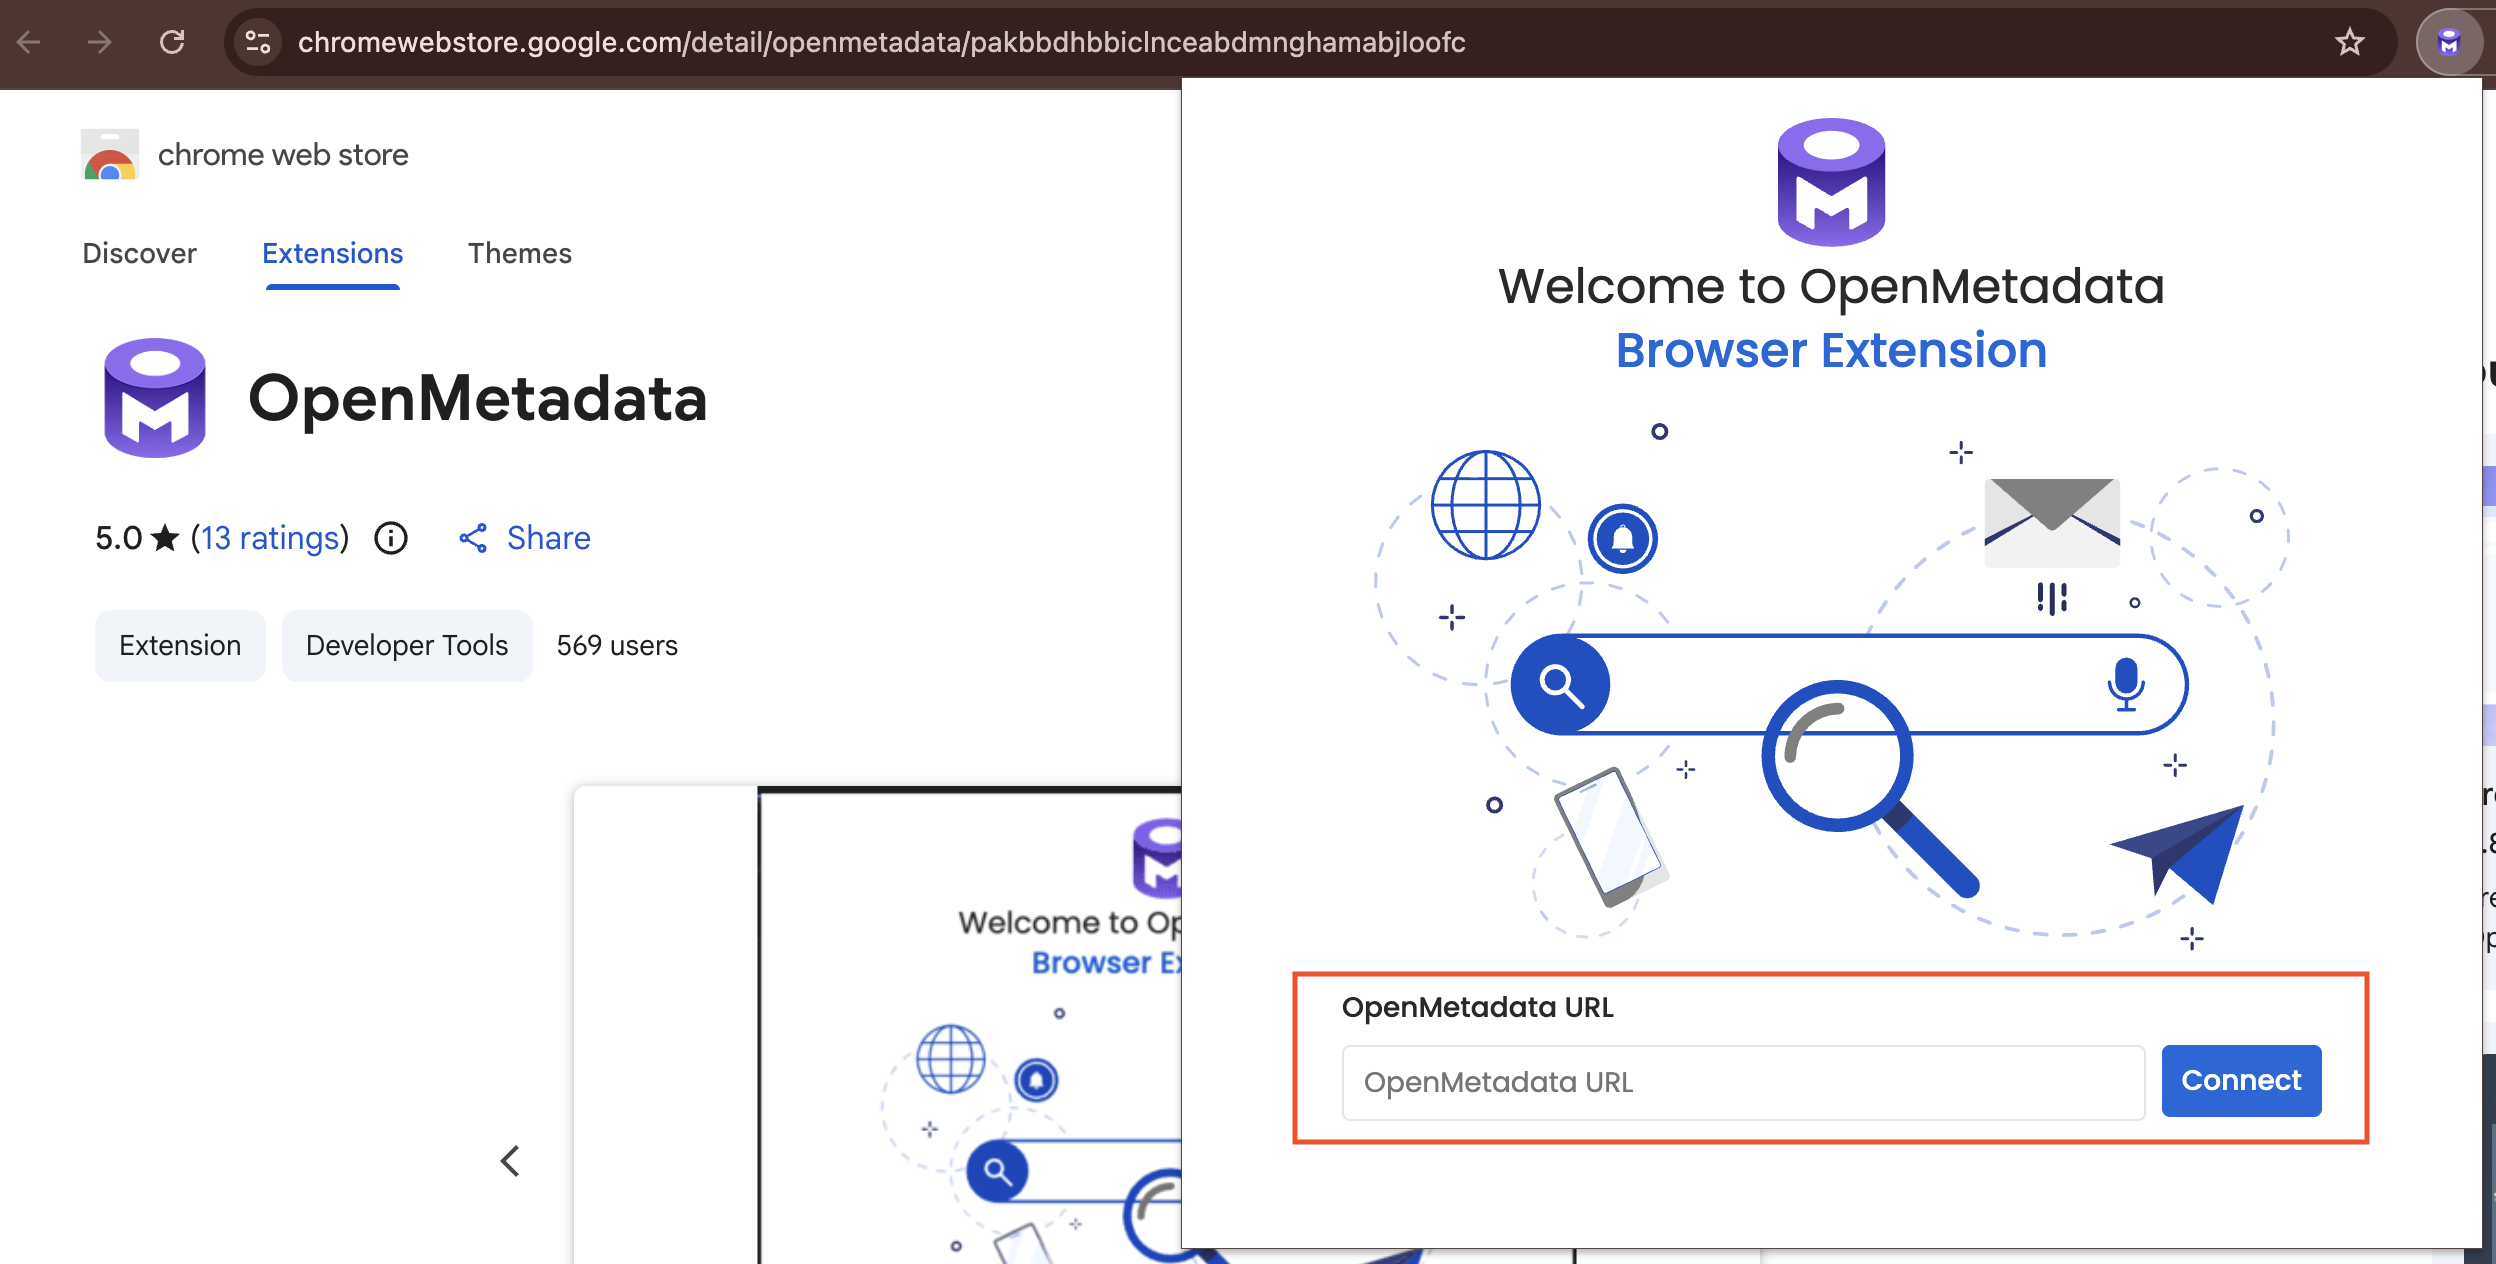Click the '569 users' text
The image size is (2496, 1264).
(617, 645)
